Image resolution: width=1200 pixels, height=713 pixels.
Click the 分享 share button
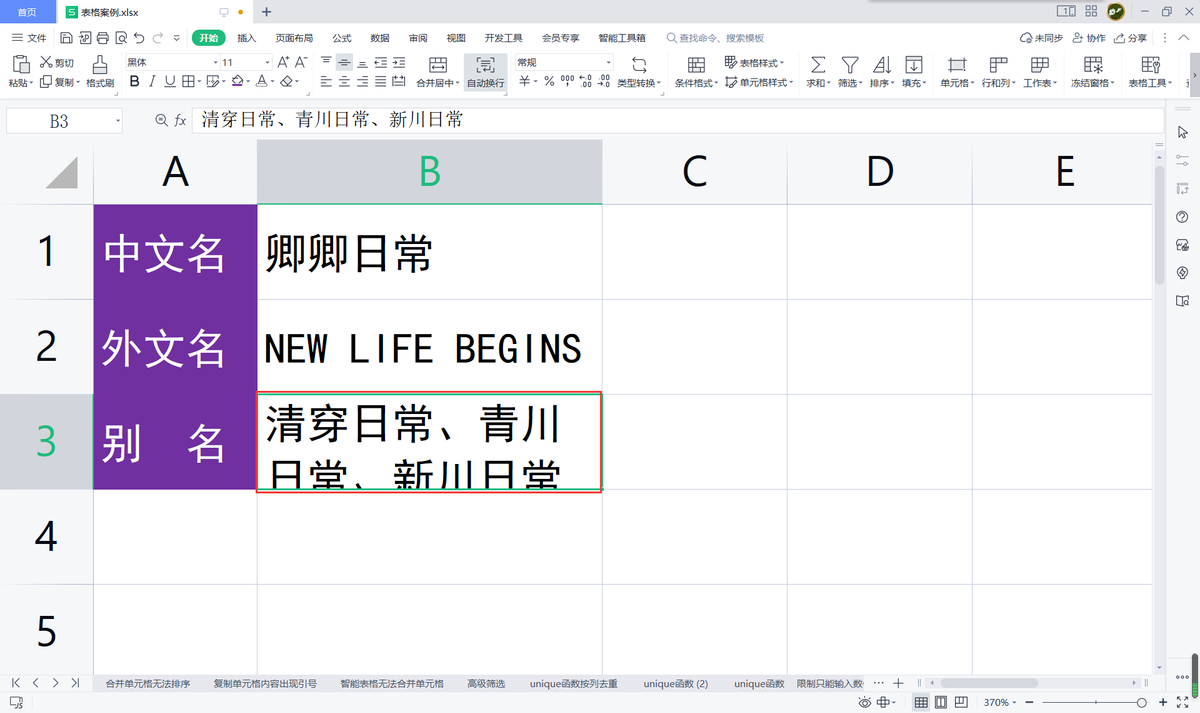(1130, 38)
